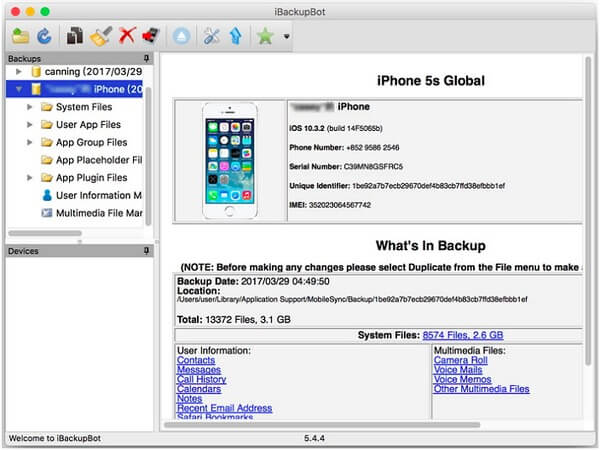Click the canning backup database icon
This screenshot has height=450, width=600.
click(x=36, y=72)
